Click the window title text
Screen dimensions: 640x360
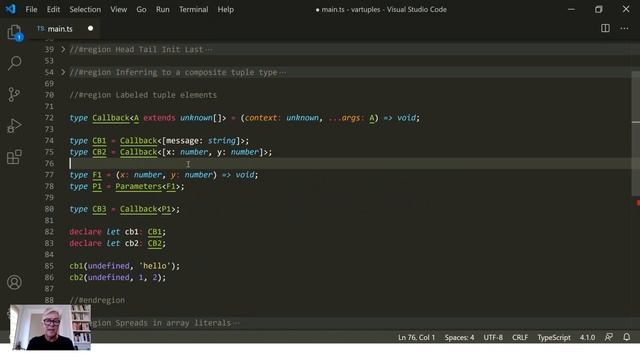click(x=381, y=9)
